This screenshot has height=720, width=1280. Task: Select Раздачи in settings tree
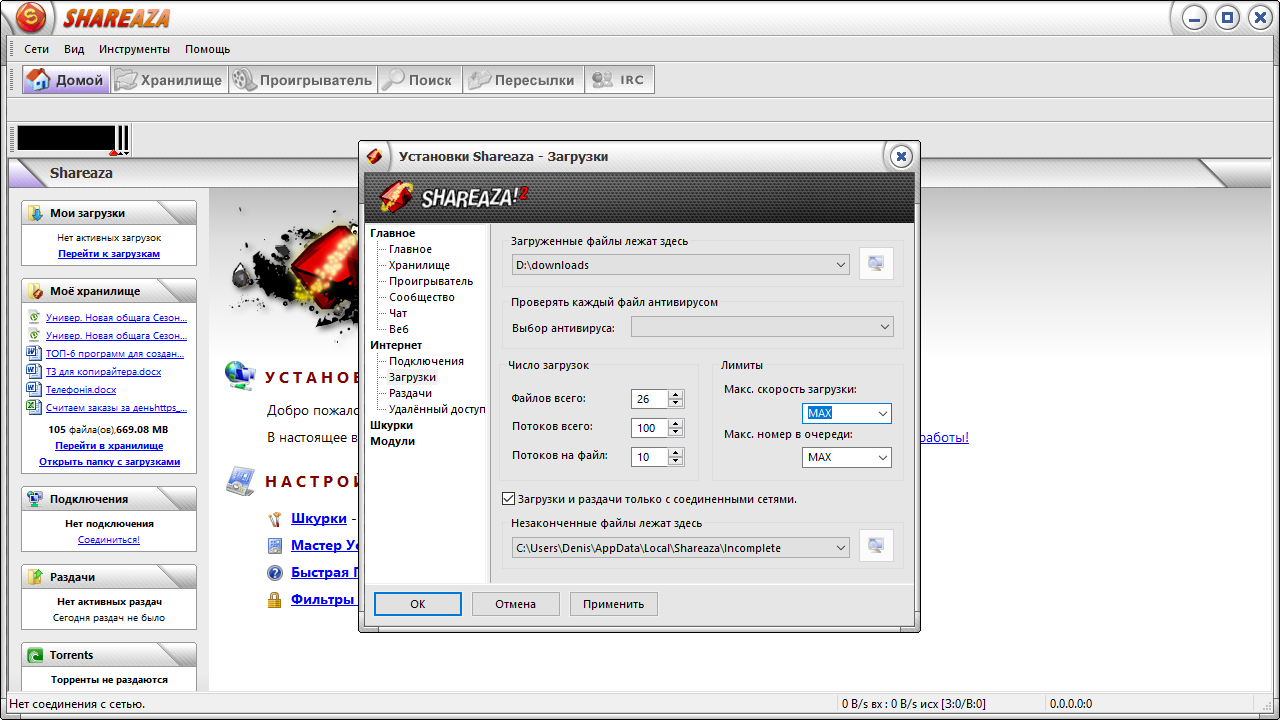pos(410,393)
